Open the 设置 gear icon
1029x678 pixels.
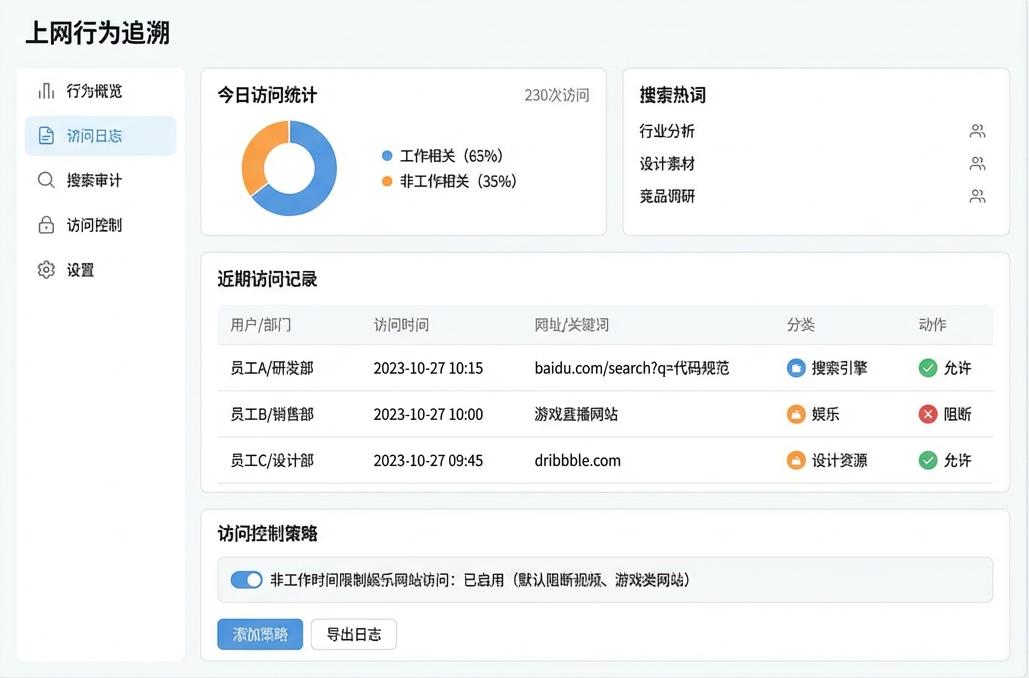[44, 269]
